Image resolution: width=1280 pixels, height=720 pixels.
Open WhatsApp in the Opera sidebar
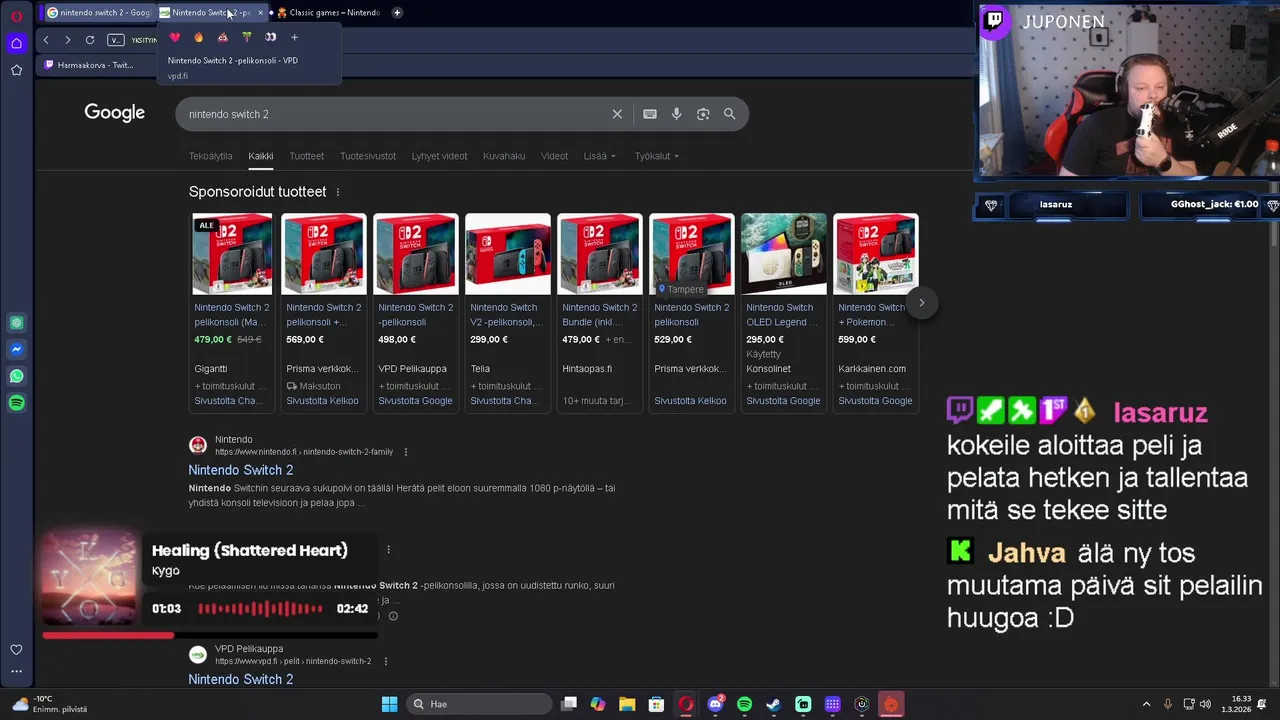[x=16, y=376]
